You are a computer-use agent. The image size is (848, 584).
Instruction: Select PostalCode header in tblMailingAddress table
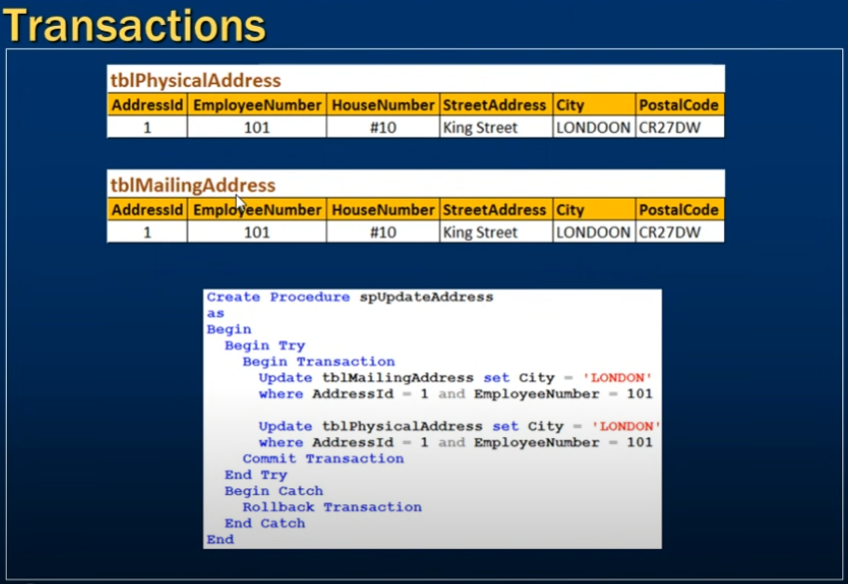click(679, 210)
